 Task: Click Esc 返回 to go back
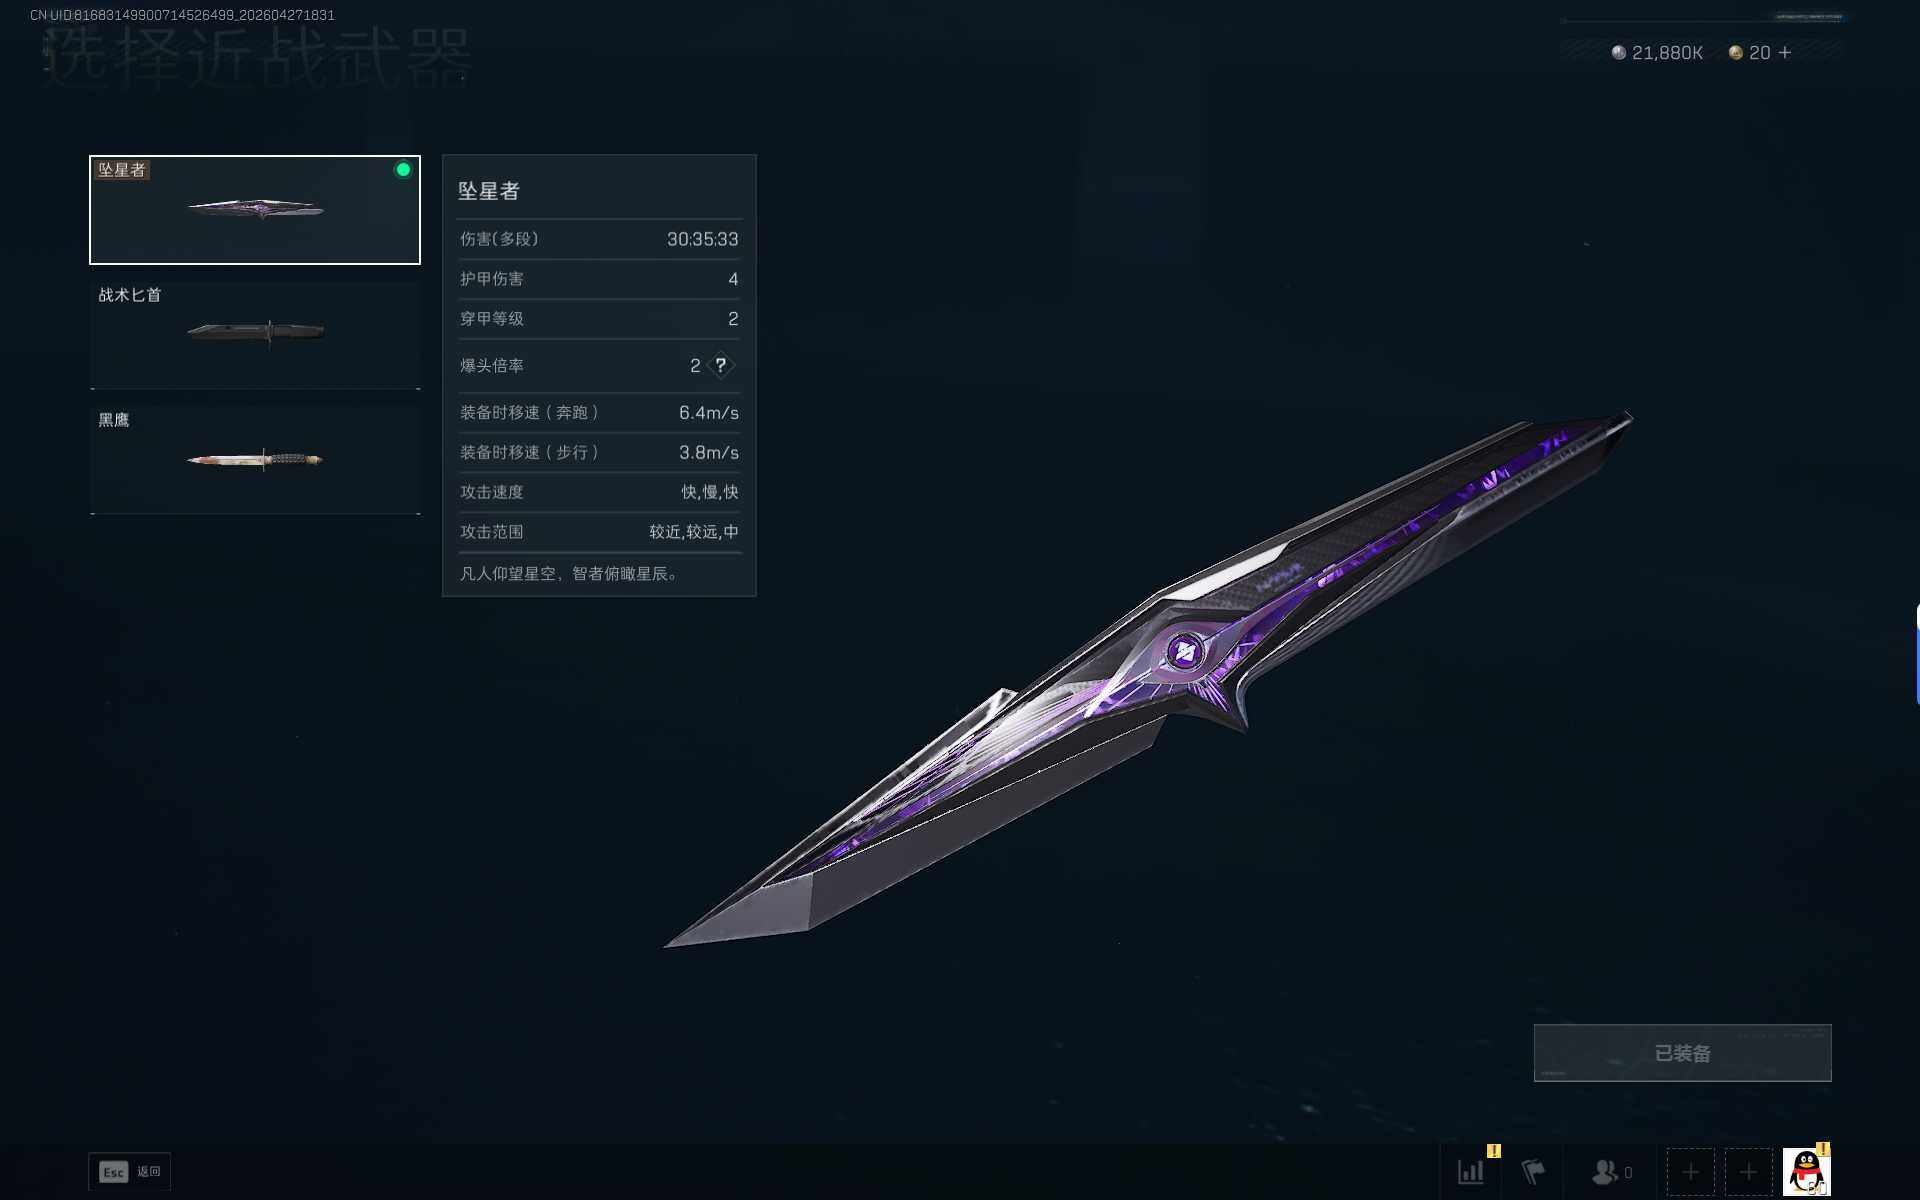coord(130,1172)
